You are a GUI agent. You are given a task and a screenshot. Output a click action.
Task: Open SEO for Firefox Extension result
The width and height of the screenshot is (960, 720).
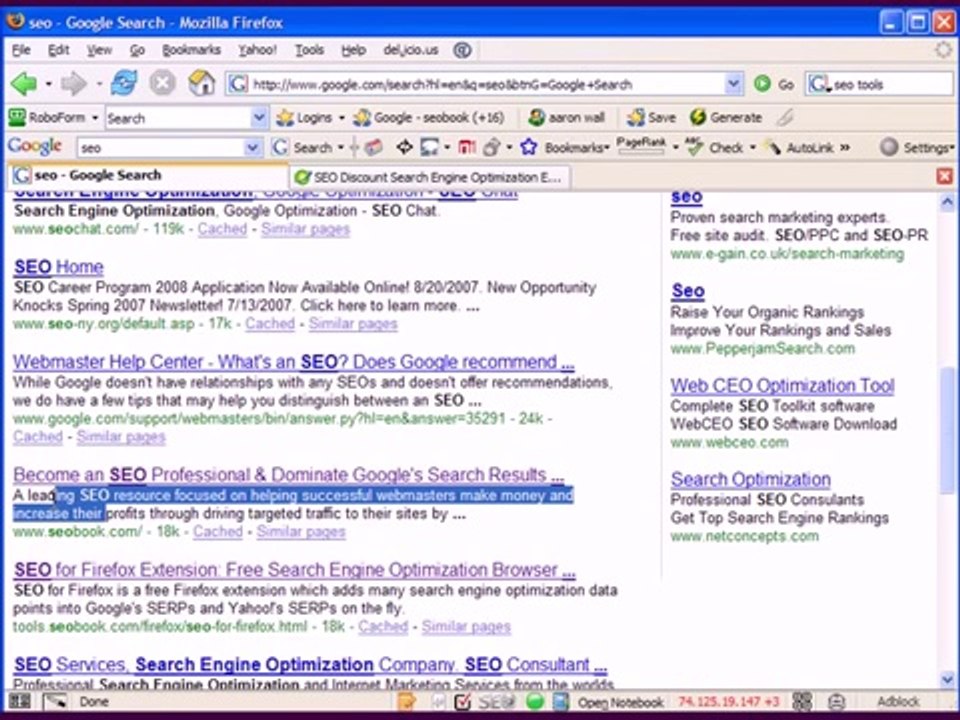point(294,570)
